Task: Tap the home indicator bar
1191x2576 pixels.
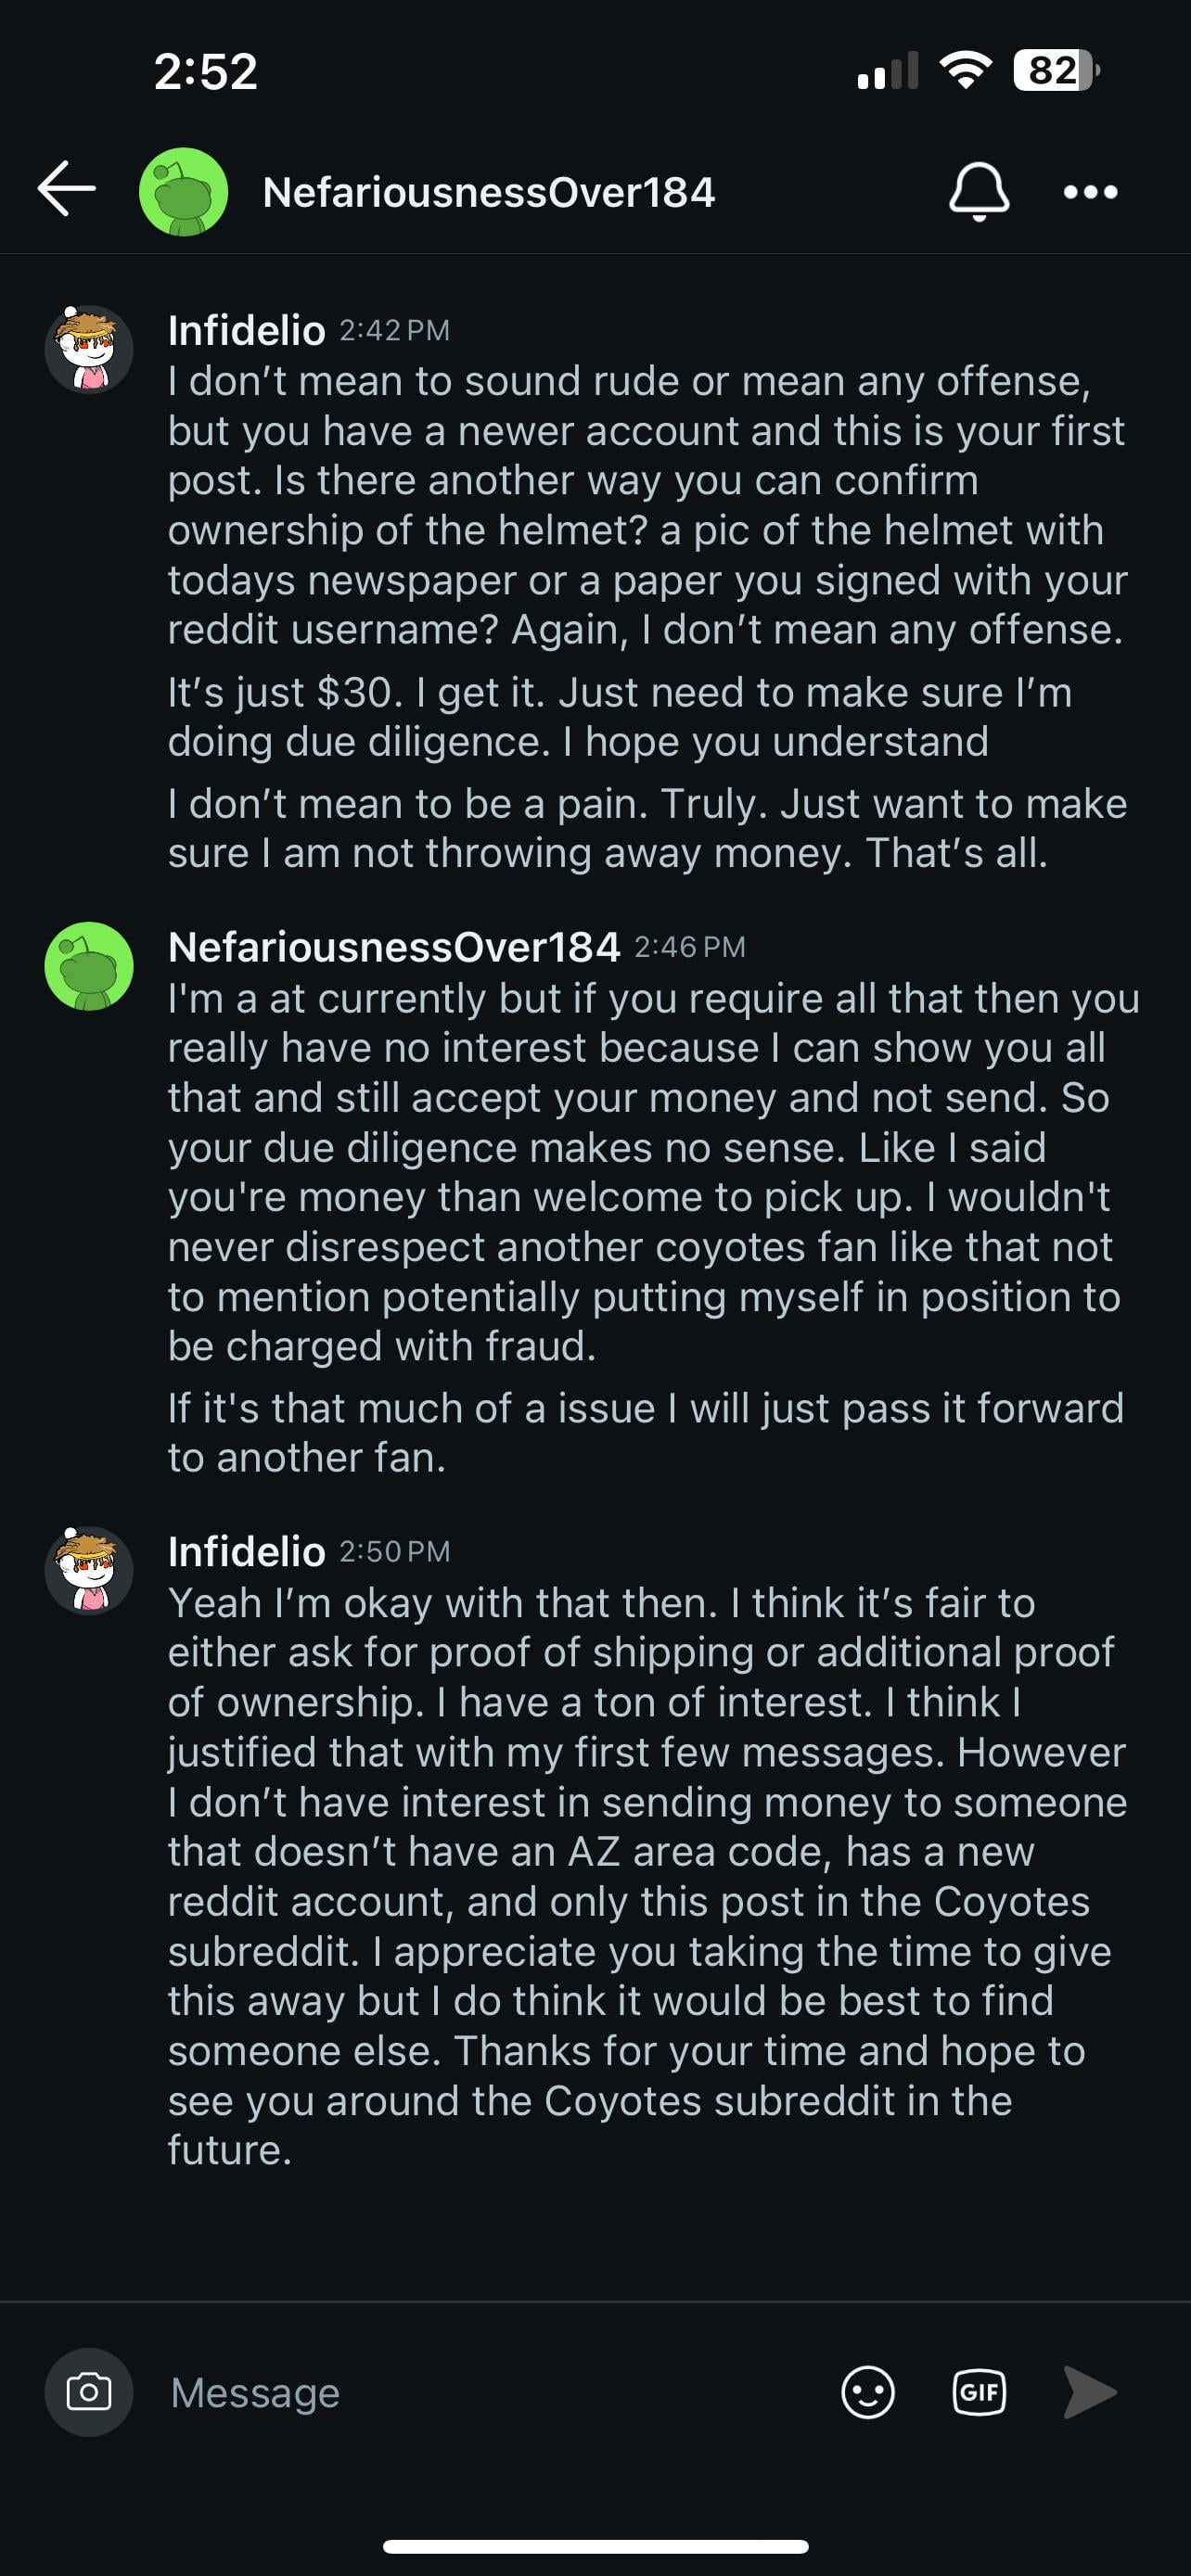Action: (595, 2546)
